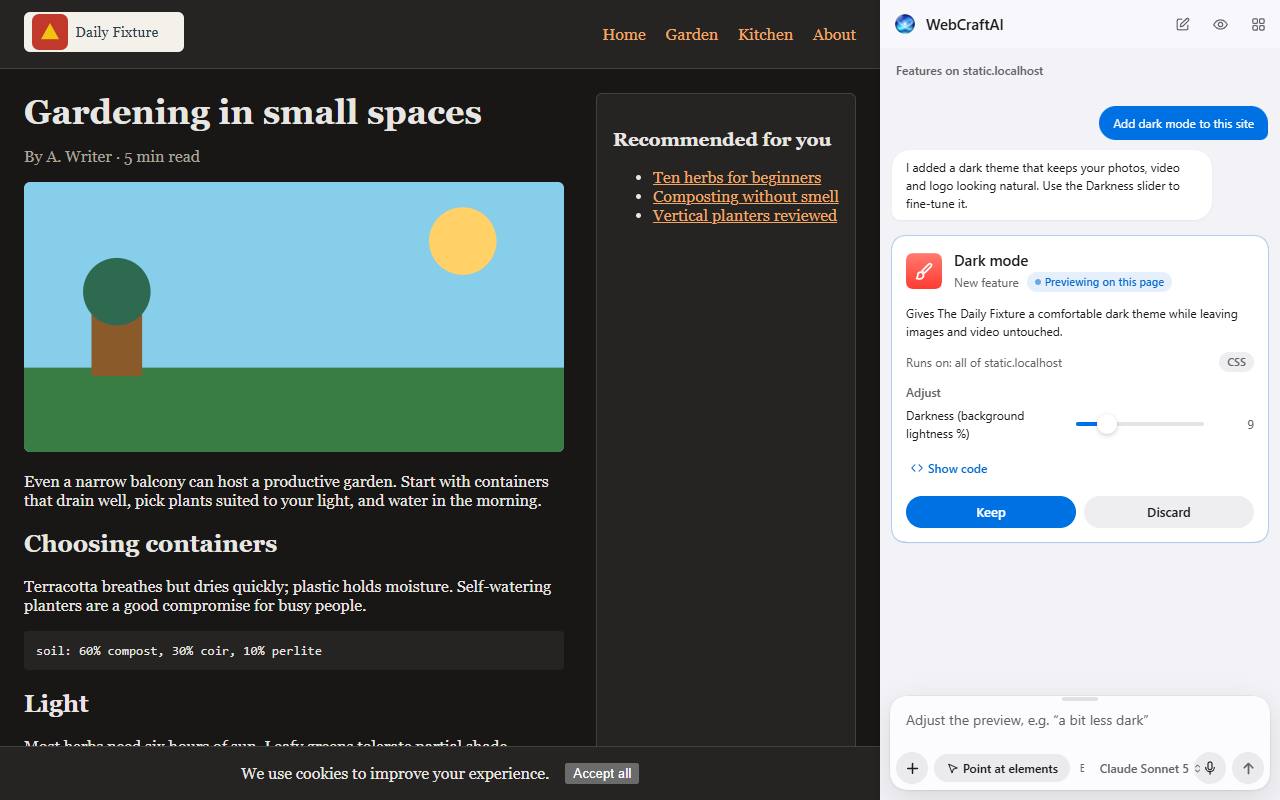1280x800 pixels.
Task: Open Ten herbs for beginners link
Action: (x=737, y=177)
